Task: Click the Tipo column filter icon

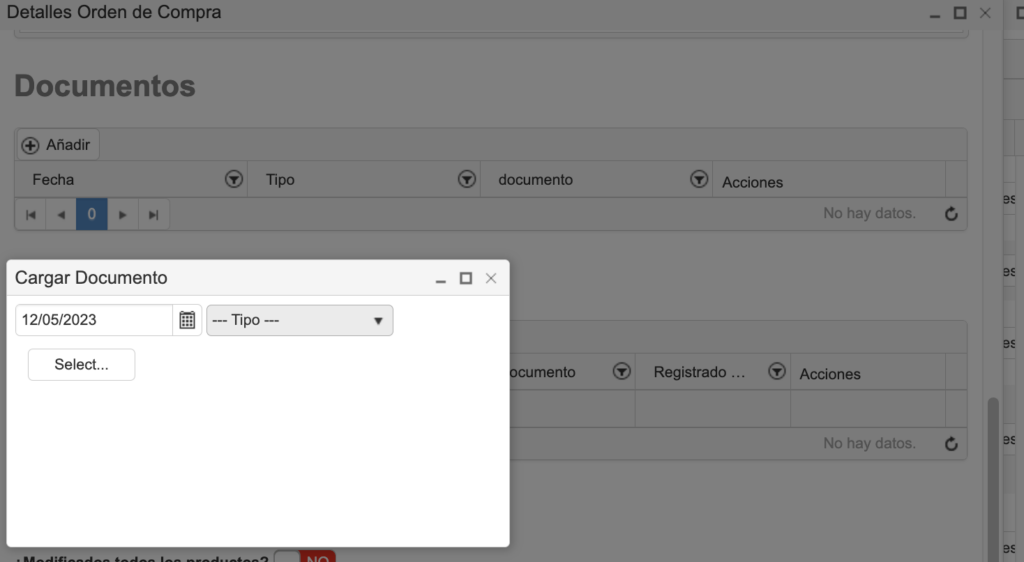Action: [466, 180]
